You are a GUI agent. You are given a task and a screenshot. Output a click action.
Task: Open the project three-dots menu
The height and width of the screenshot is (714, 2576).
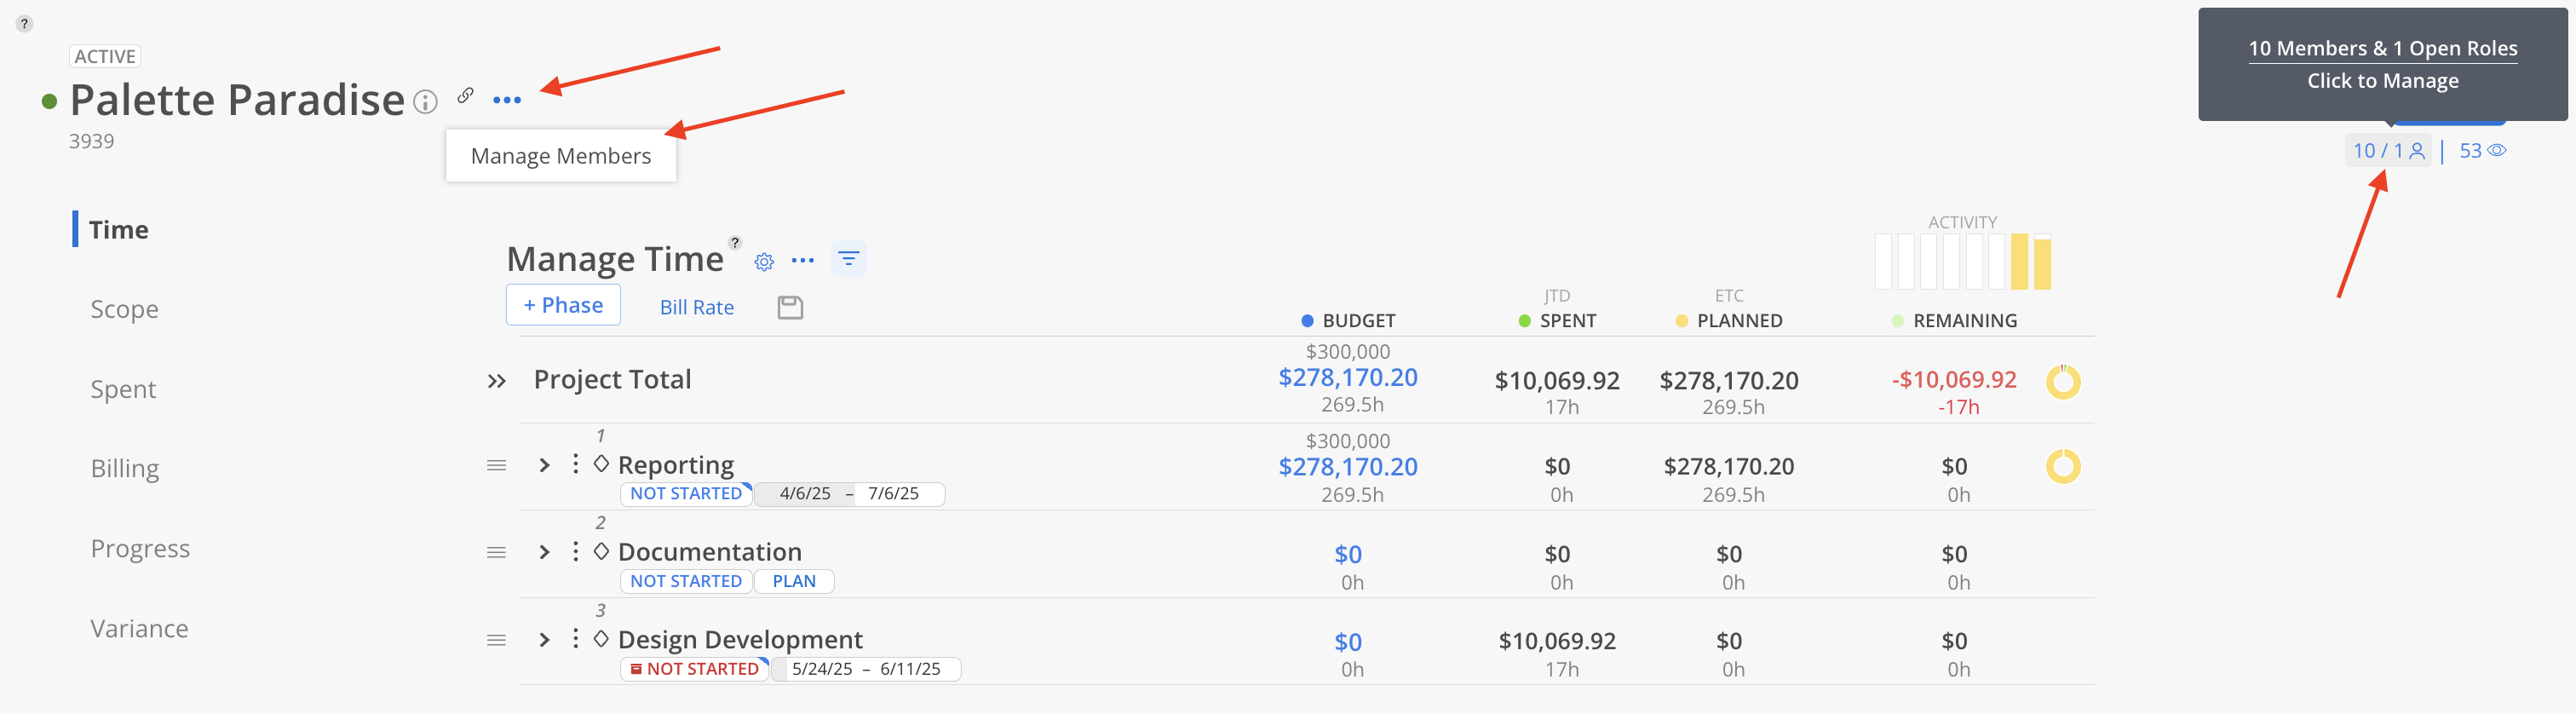point(507,100)
